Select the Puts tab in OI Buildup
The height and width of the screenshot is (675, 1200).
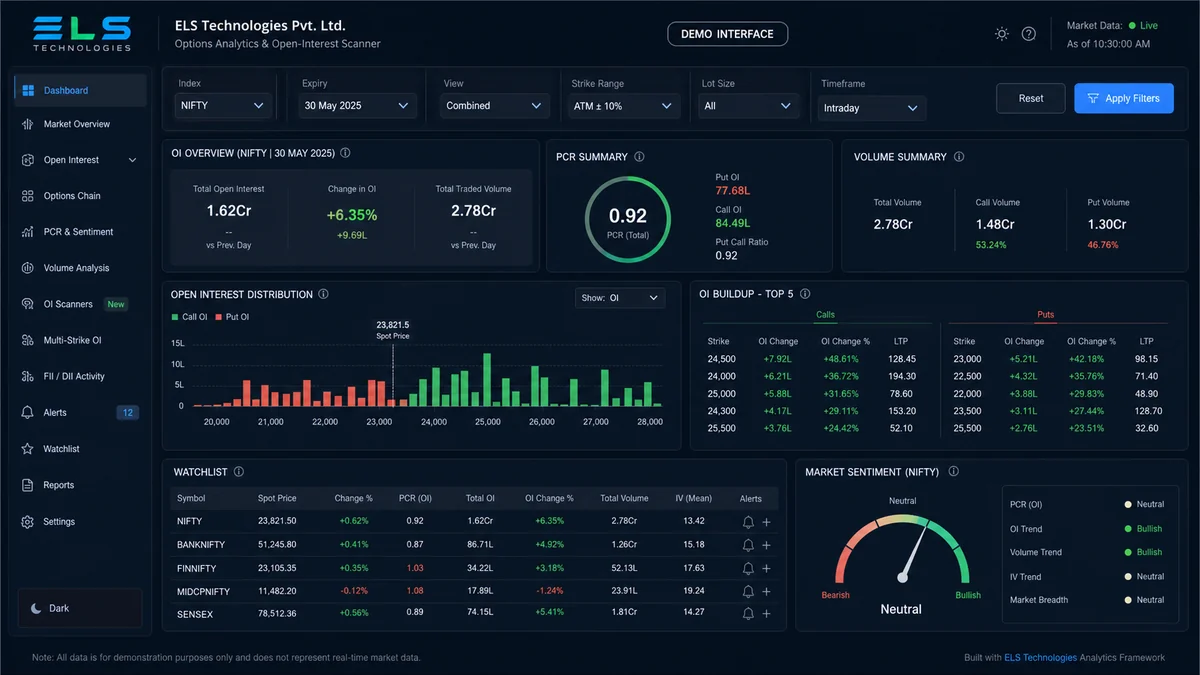pos(1045,315)
